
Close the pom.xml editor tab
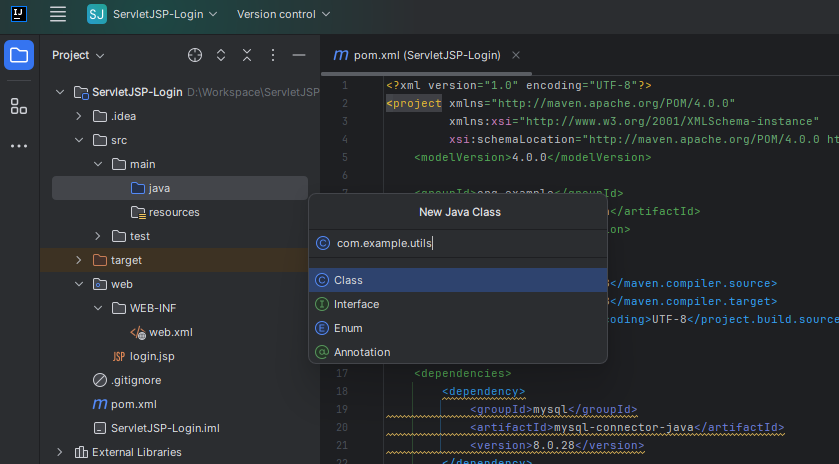[x=516, y=55]
